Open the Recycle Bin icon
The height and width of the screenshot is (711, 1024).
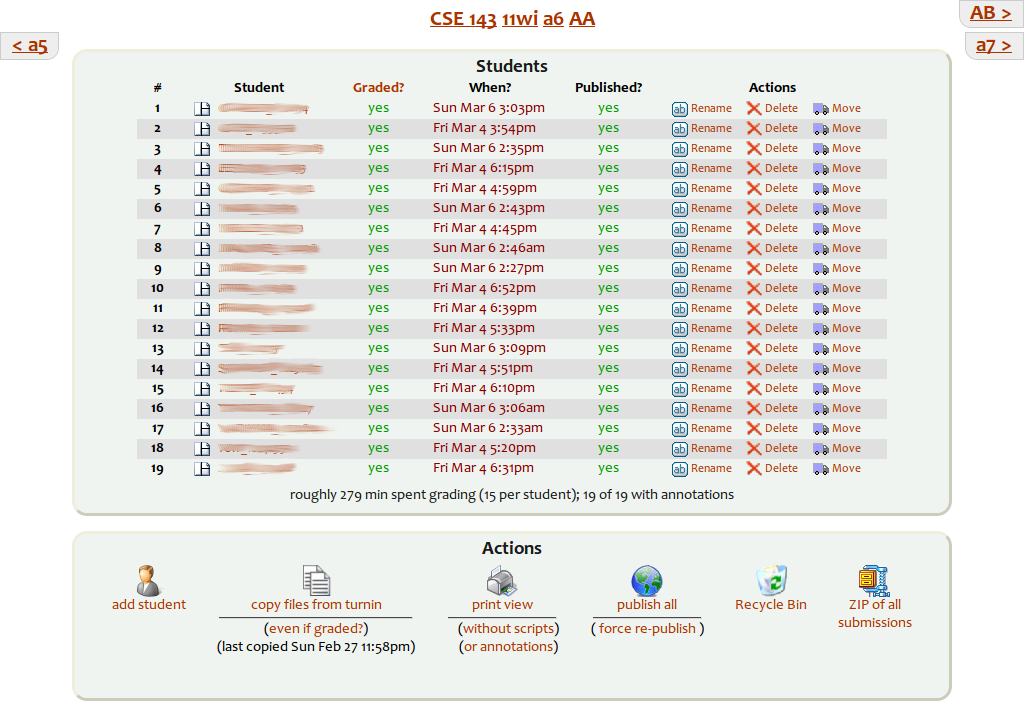pos(771,580)
